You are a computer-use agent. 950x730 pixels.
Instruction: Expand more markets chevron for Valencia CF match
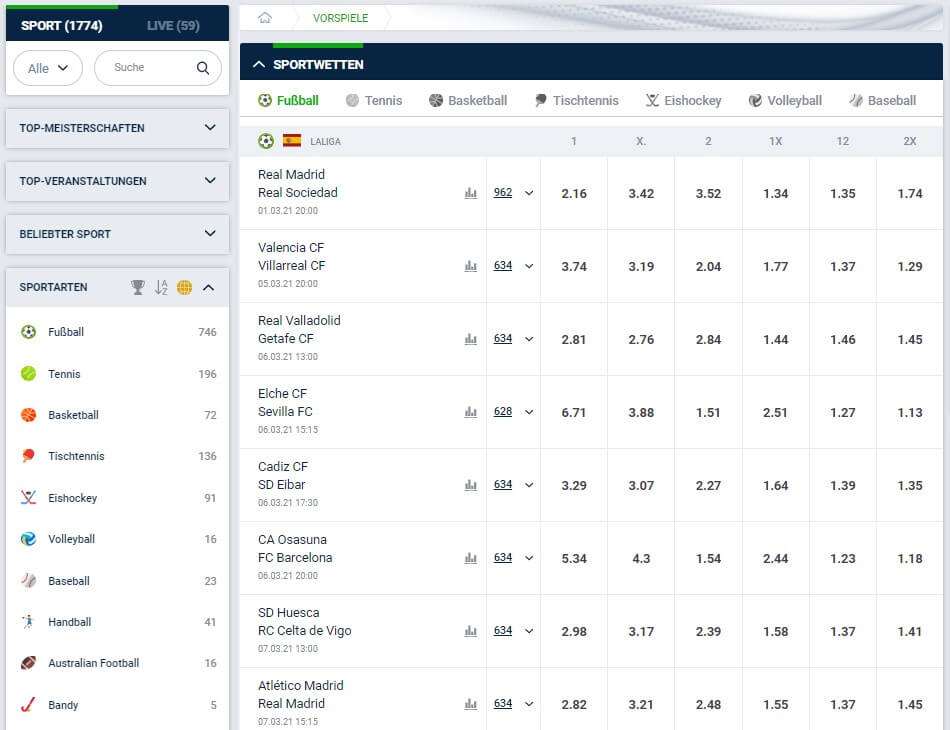point(529,266)
